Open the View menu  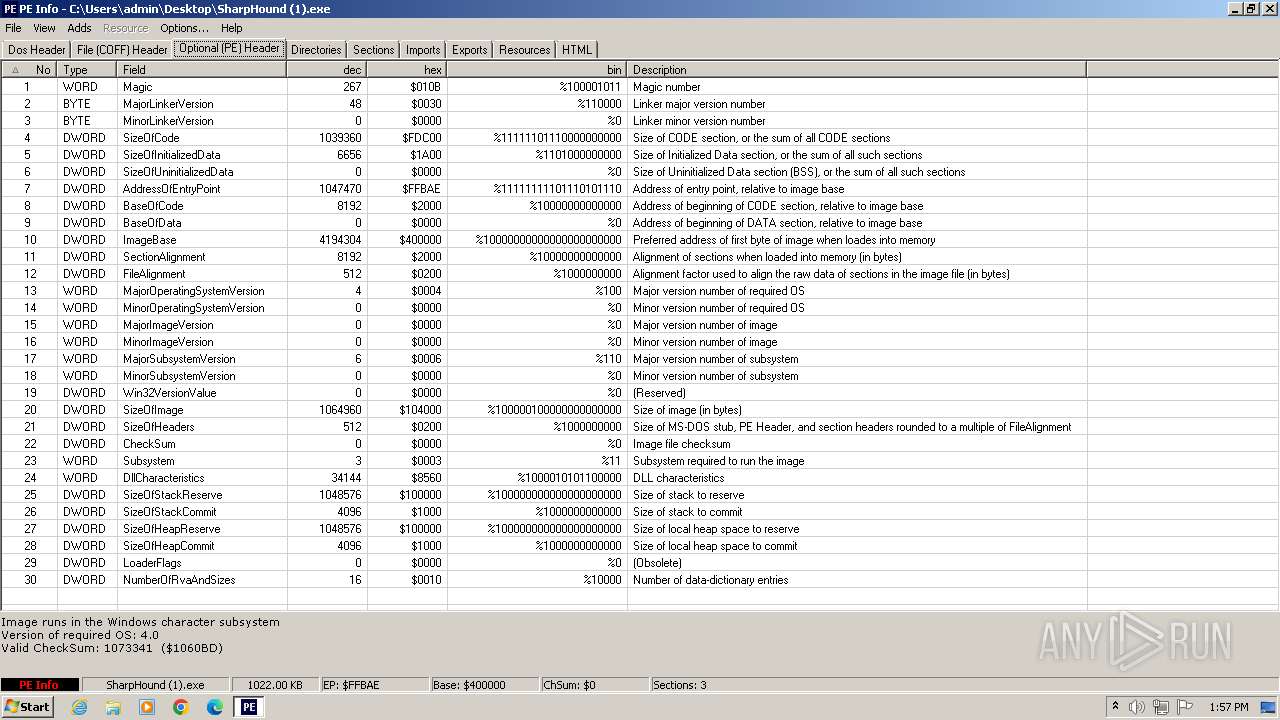tap(44, 28)
